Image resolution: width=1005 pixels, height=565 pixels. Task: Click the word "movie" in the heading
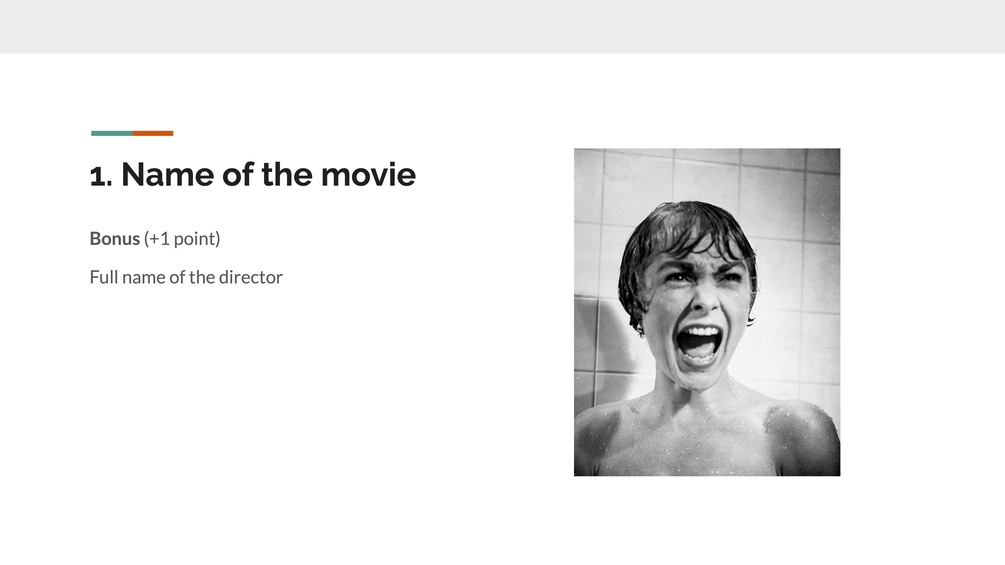pyautogui.click(x=367, y=175)
